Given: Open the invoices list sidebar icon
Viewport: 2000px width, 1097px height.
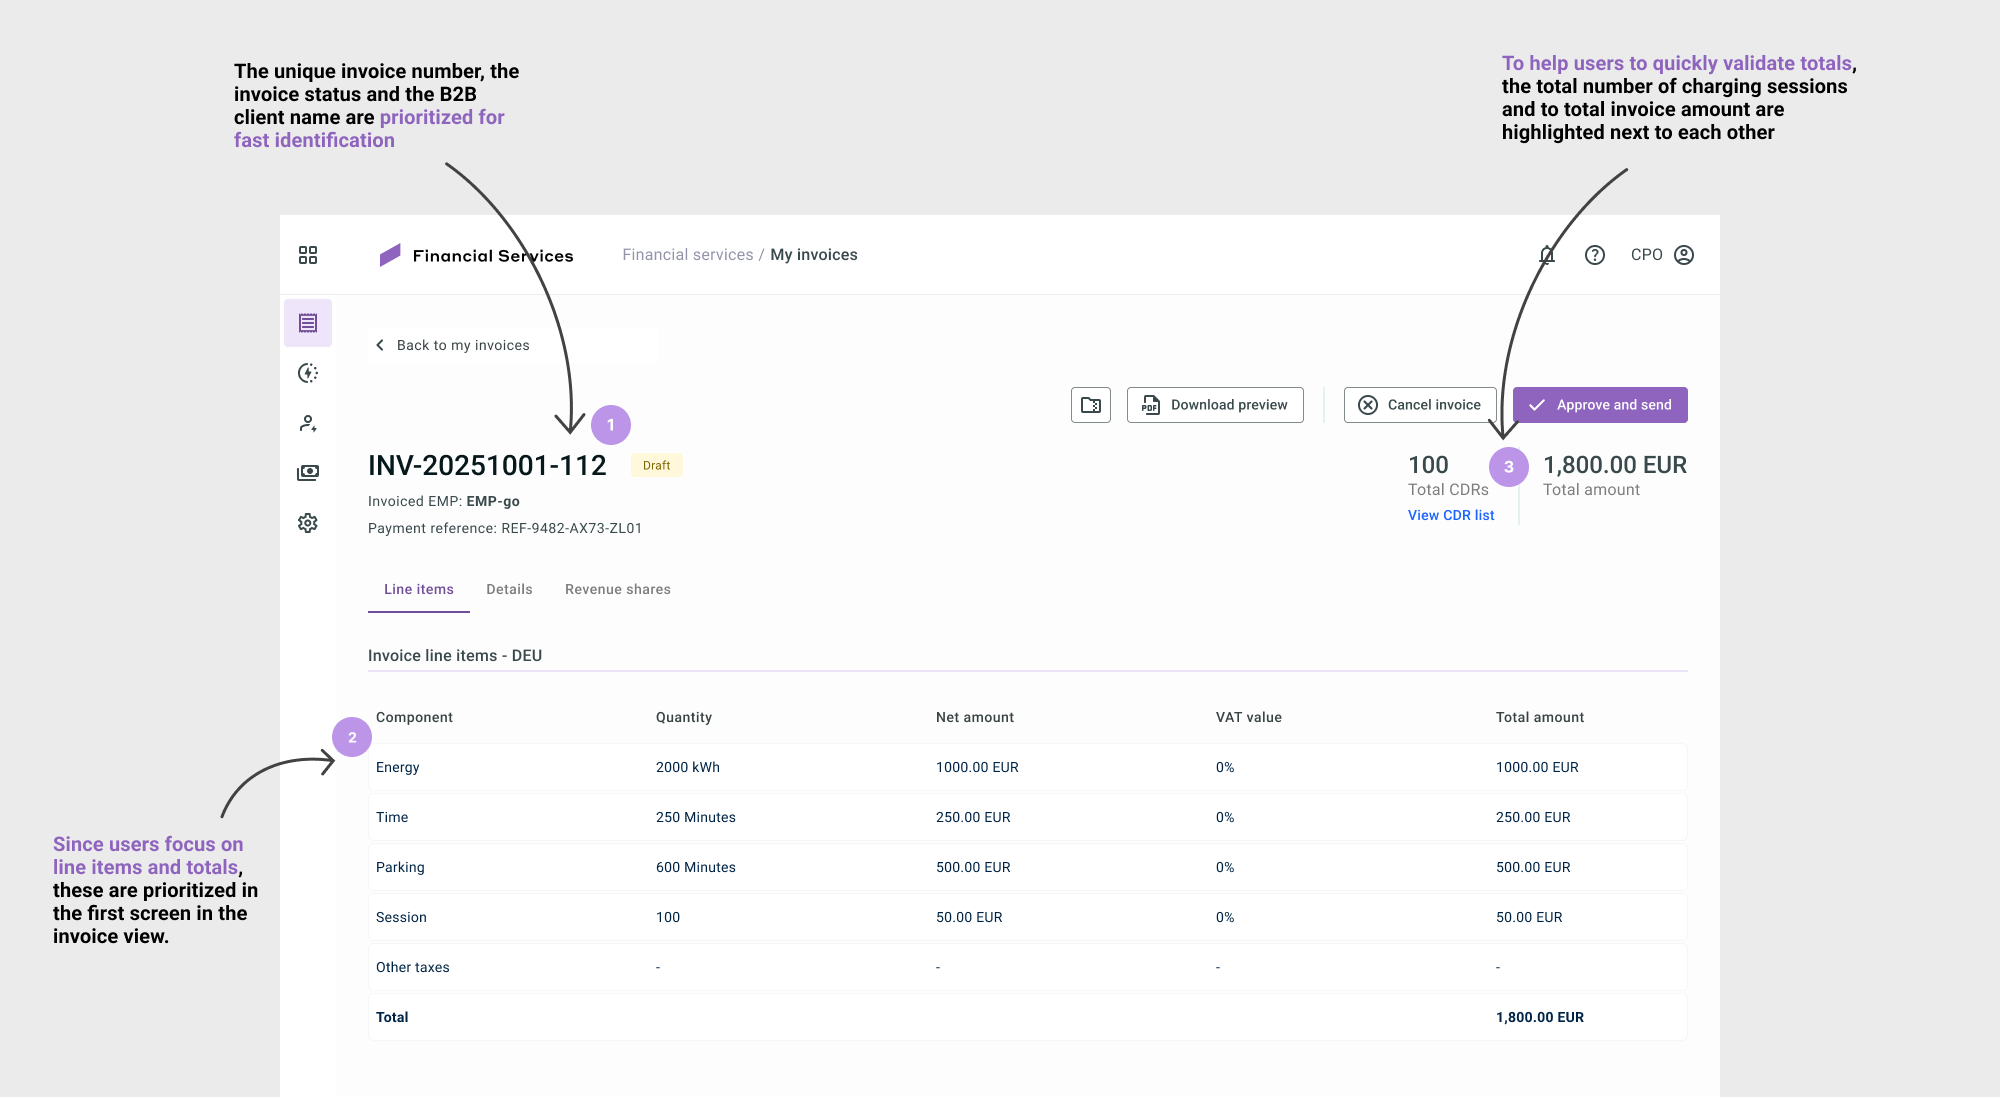Looking at the screenshot, I should pos(308,323).
